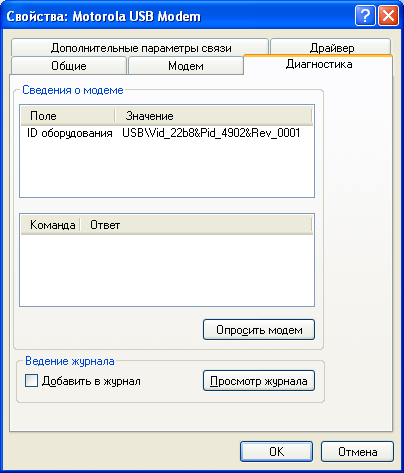This screenshot has height=473, width=404.
Task: Click the Ответ column header
Action: 196,225
